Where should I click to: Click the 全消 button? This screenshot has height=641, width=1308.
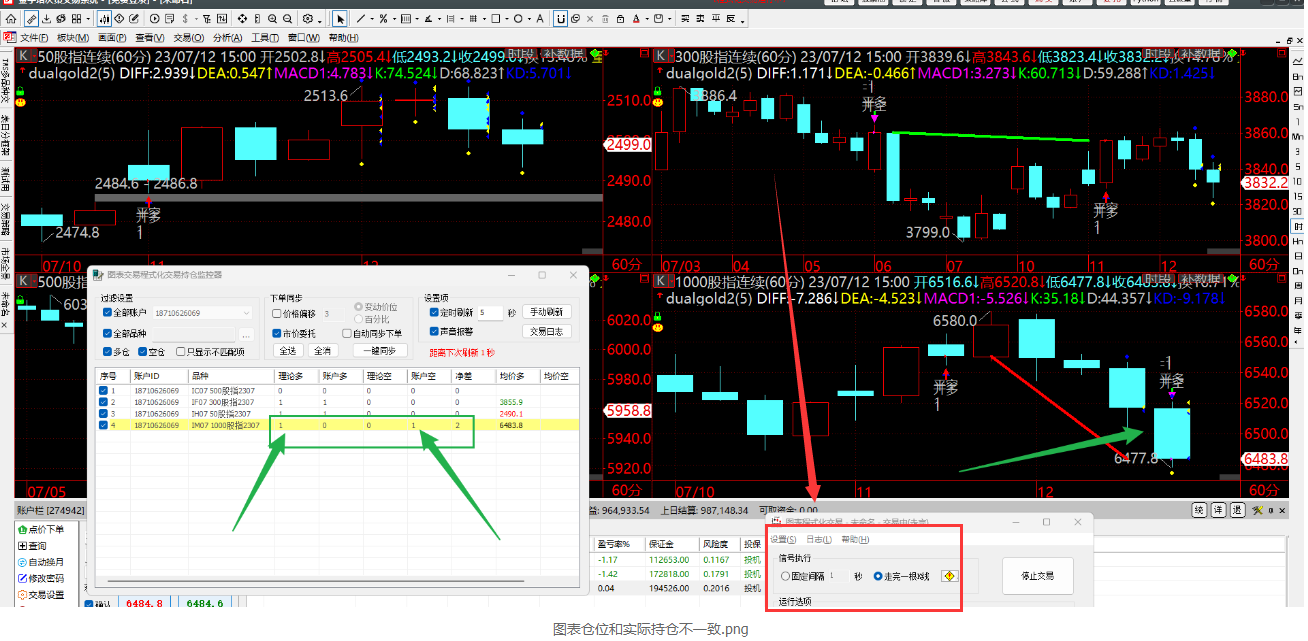(323, 351)
